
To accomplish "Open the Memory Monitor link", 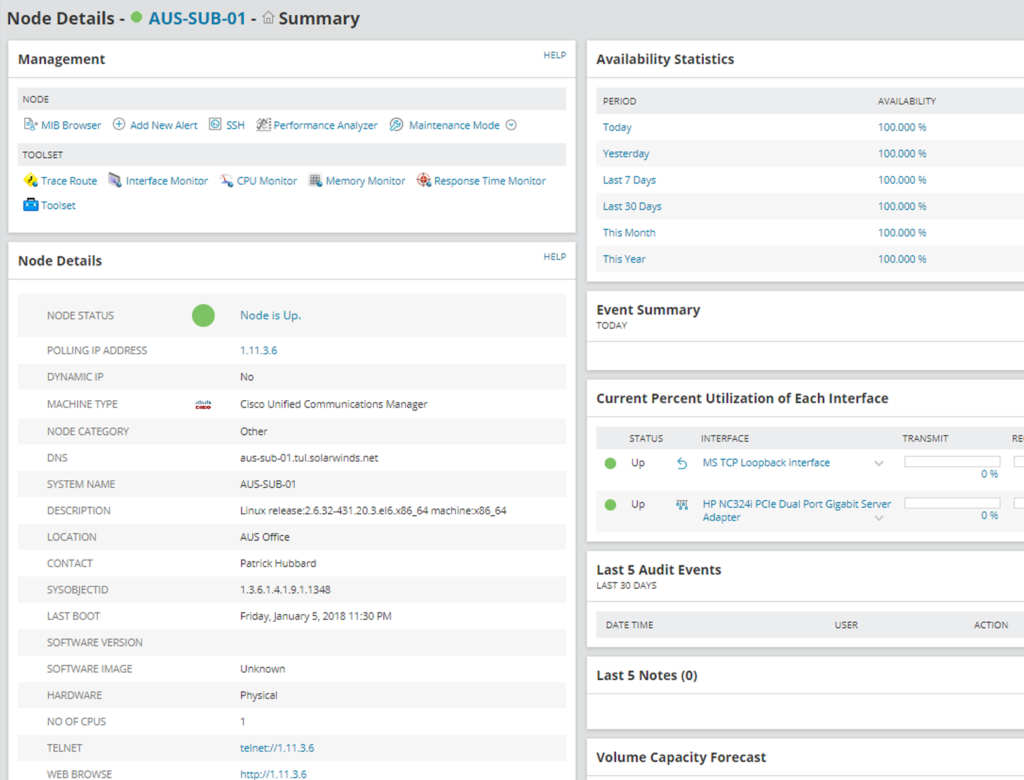I will [x=365, y=181].
